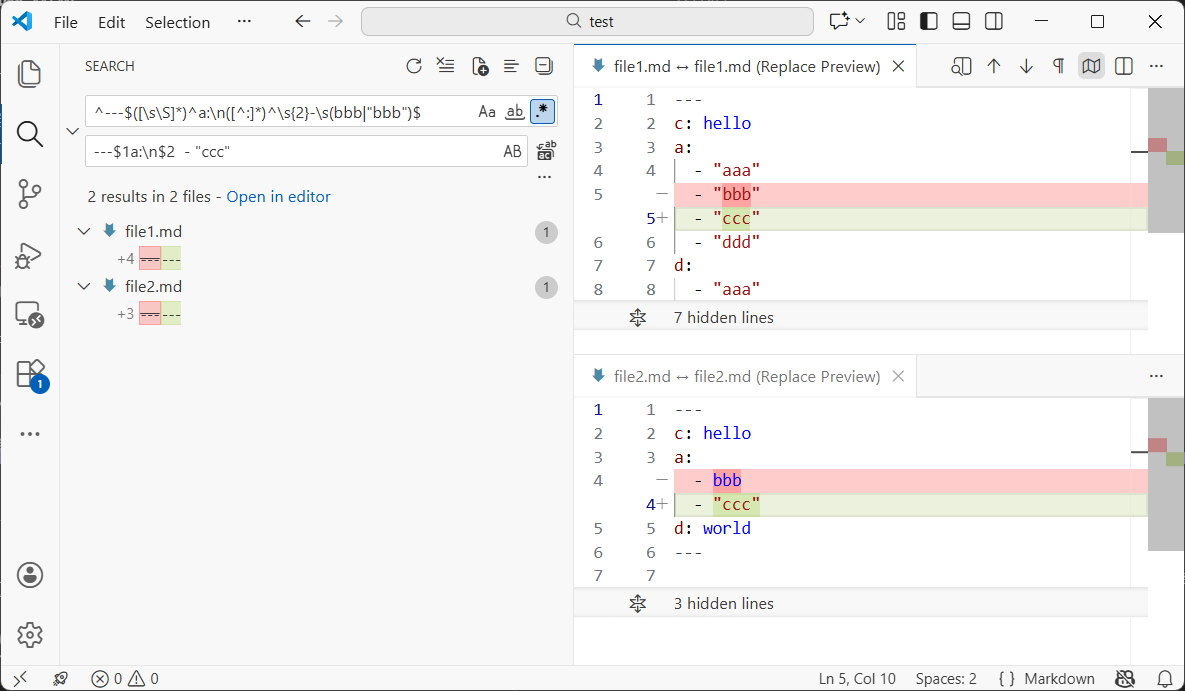The image size is (1185, 691).
Task: Switch to file2.md Replace Preview tab
Action: [x=745, y=376]
